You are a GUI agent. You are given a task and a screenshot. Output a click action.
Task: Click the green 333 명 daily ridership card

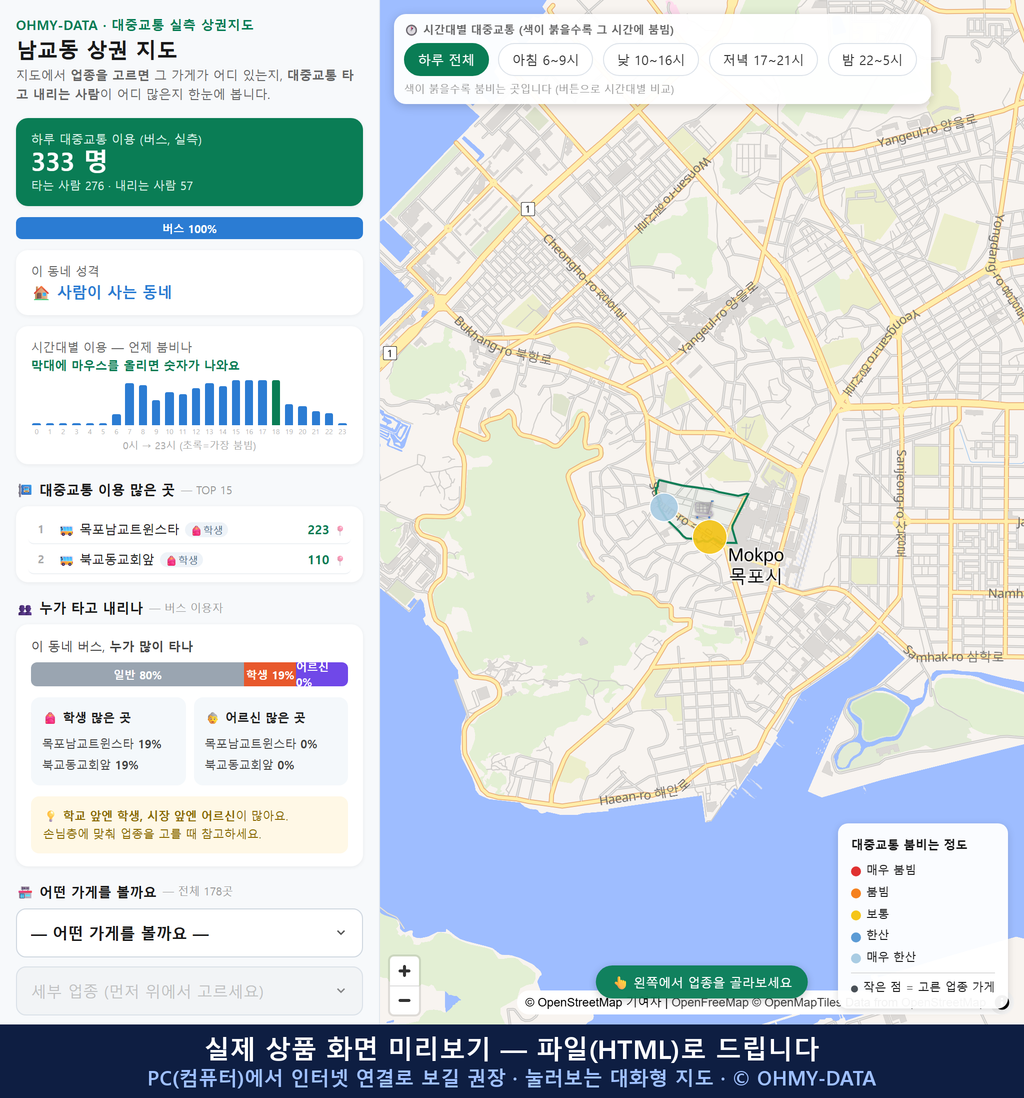[189, 162]
